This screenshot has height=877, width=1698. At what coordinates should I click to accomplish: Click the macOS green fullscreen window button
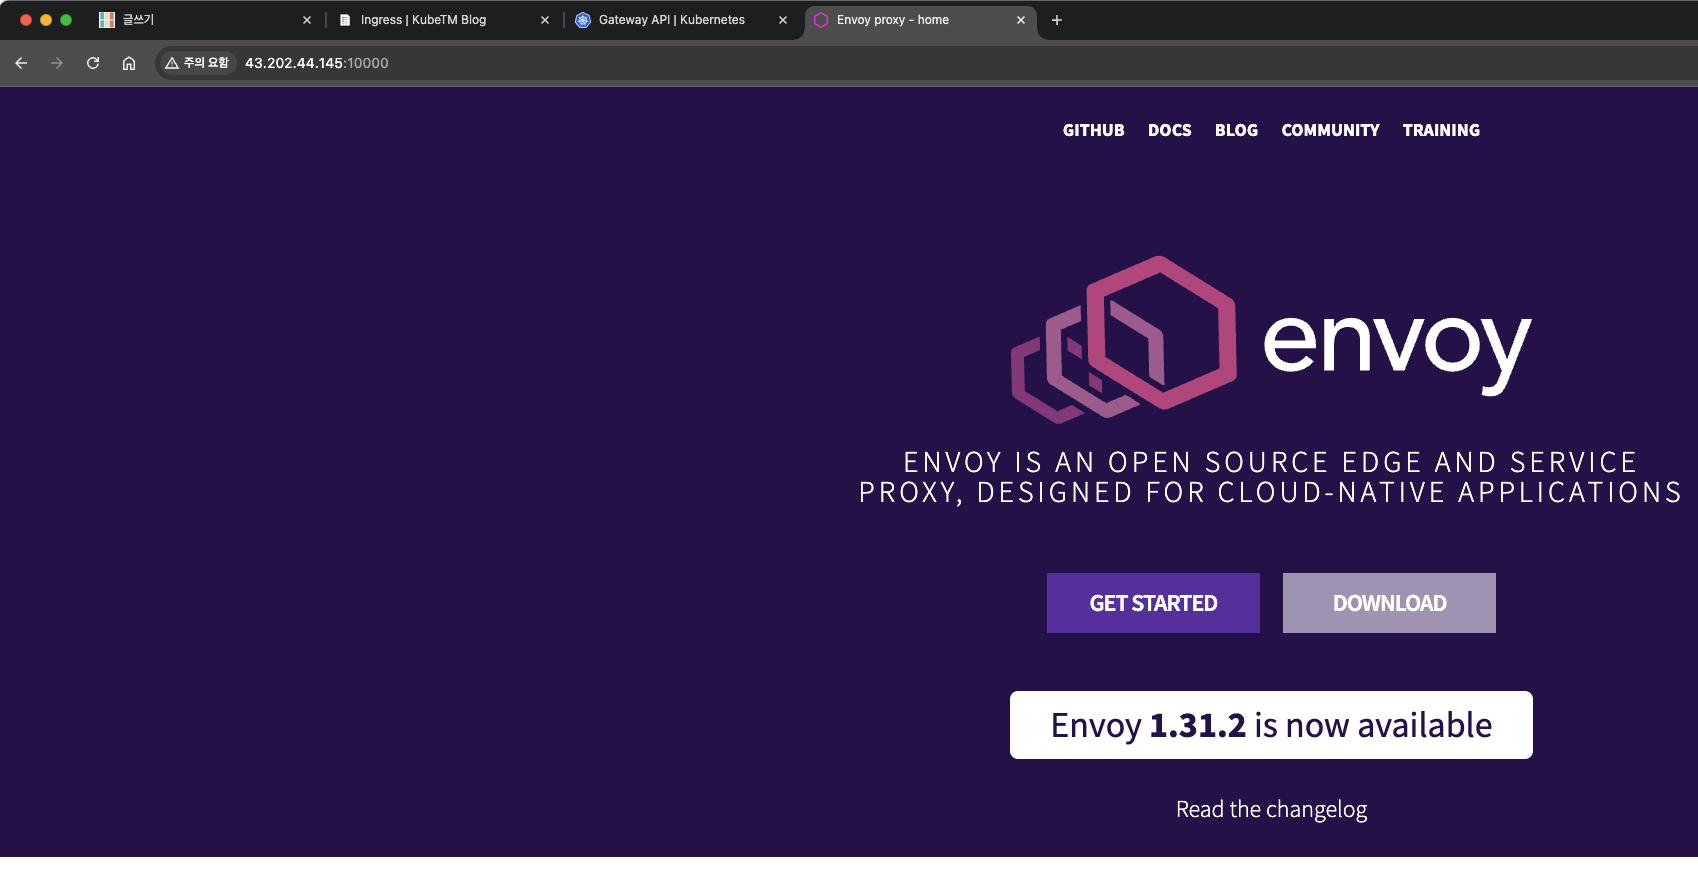66,20
